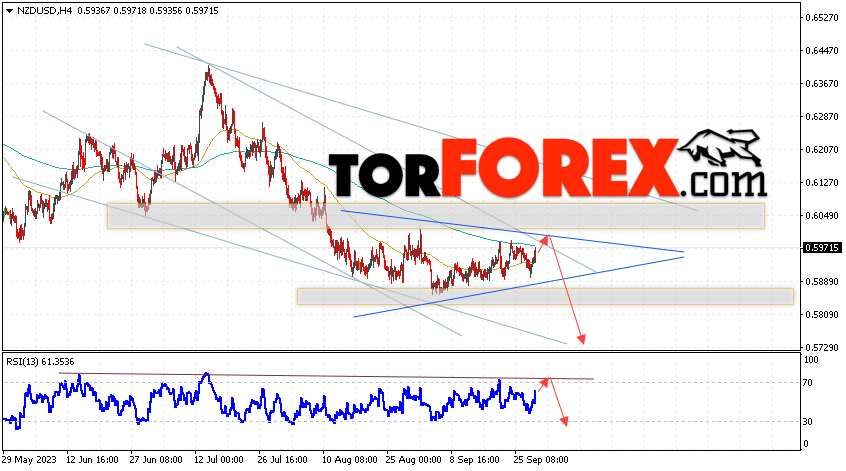Image resolution: width=846 pixels, height=471 pixels.
Task: Select price level 0.65270 on axis
Action: click(x=822, y=18)
